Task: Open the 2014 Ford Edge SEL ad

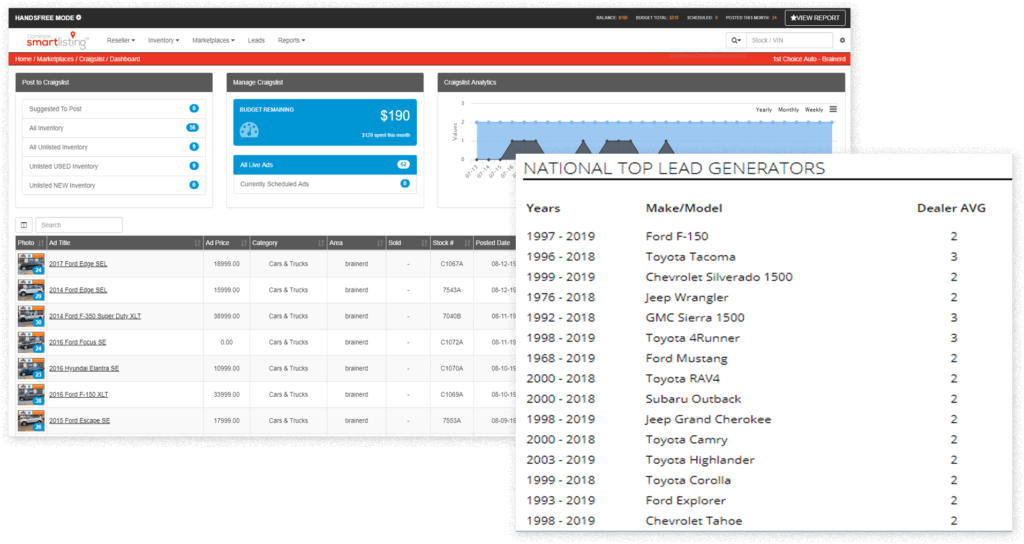Action: tap(78, 290)
